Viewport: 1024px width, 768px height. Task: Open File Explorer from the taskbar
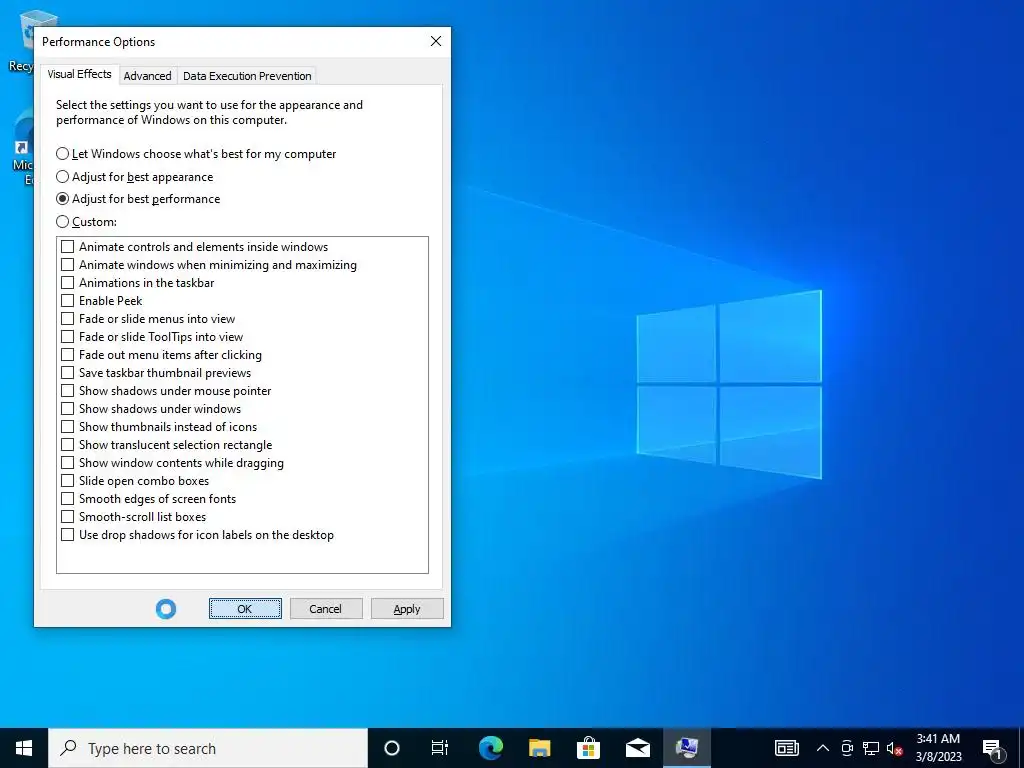[539, 748]
